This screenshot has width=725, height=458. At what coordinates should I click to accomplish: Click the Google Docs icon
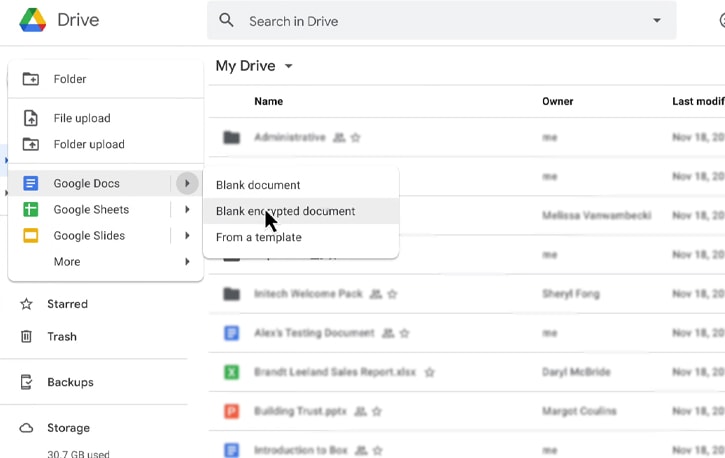[31, 183]
